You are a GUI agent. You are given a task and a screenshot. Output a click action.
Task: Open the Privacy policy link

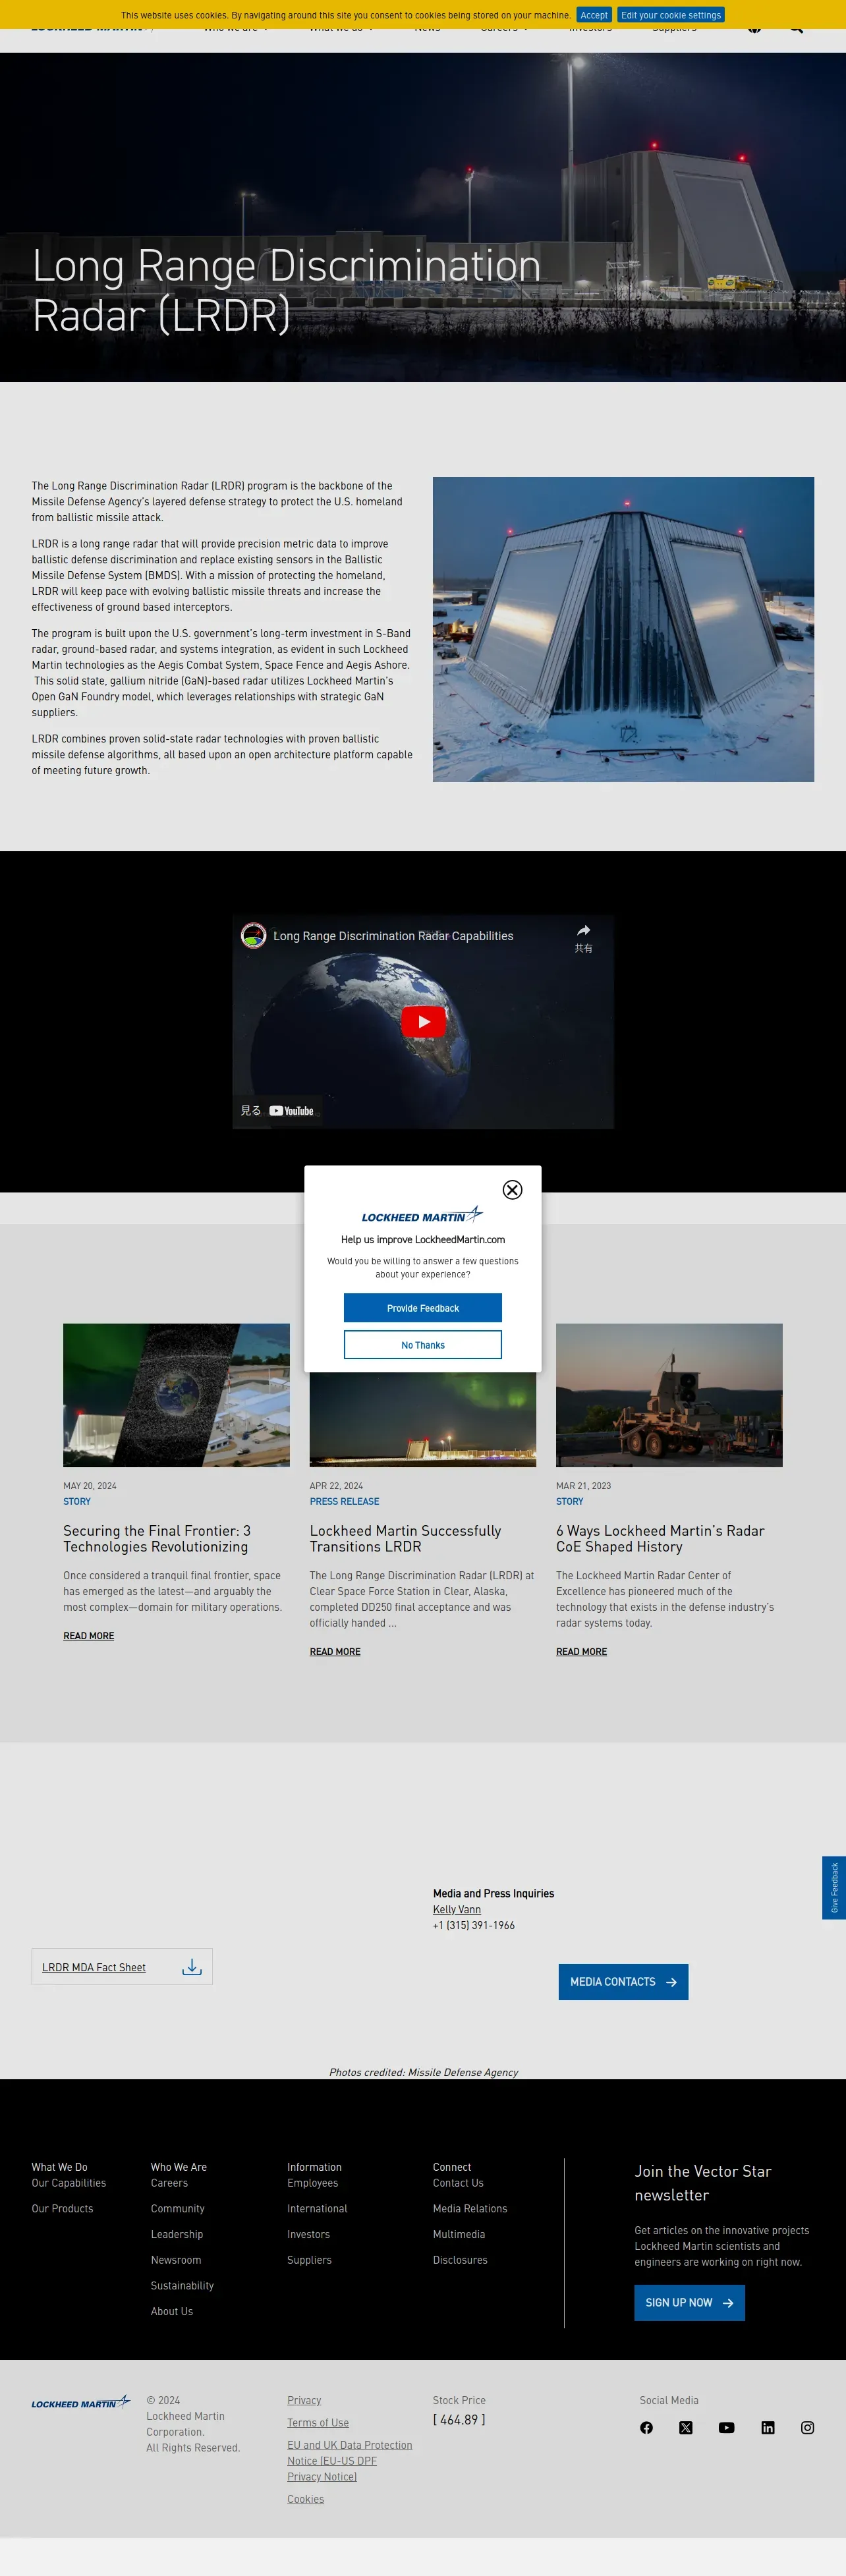pyautogui.click(x=304, y=2400)
